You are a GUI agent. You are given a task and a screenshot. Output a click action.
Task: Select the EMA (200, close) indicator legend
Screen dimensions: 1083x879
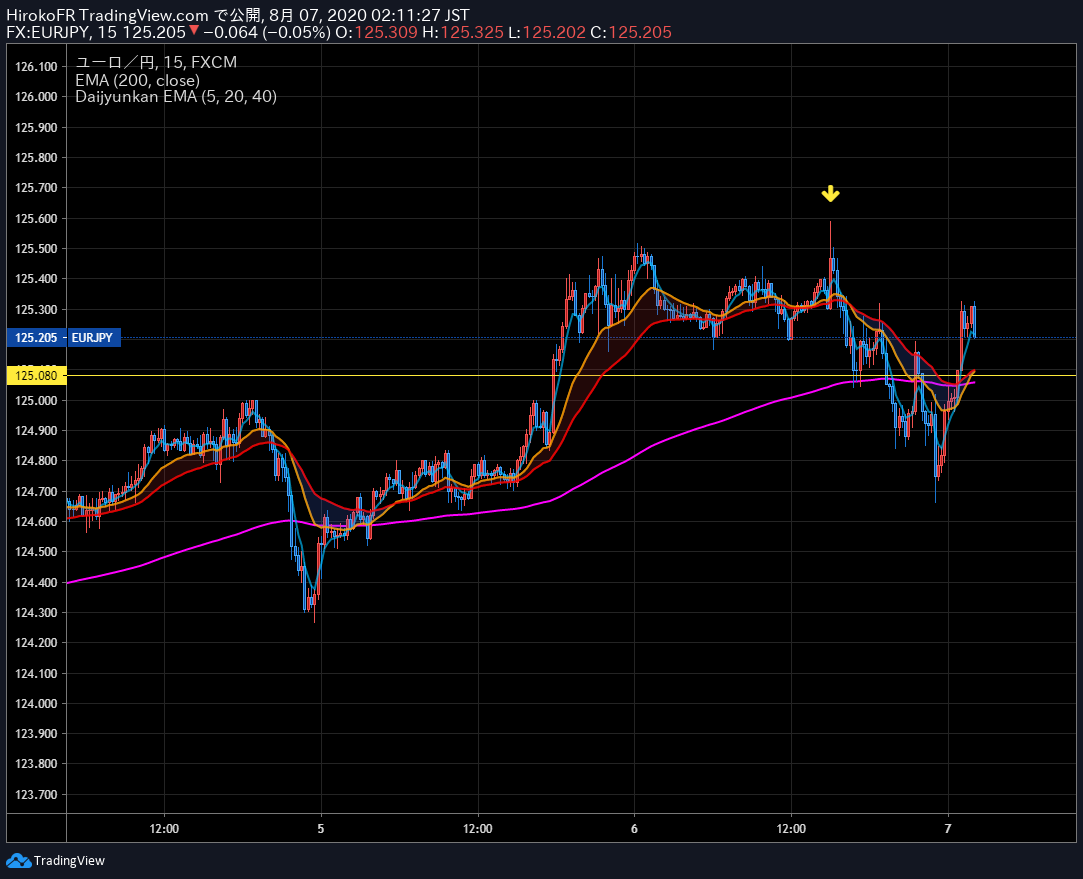tap(137, 80)
